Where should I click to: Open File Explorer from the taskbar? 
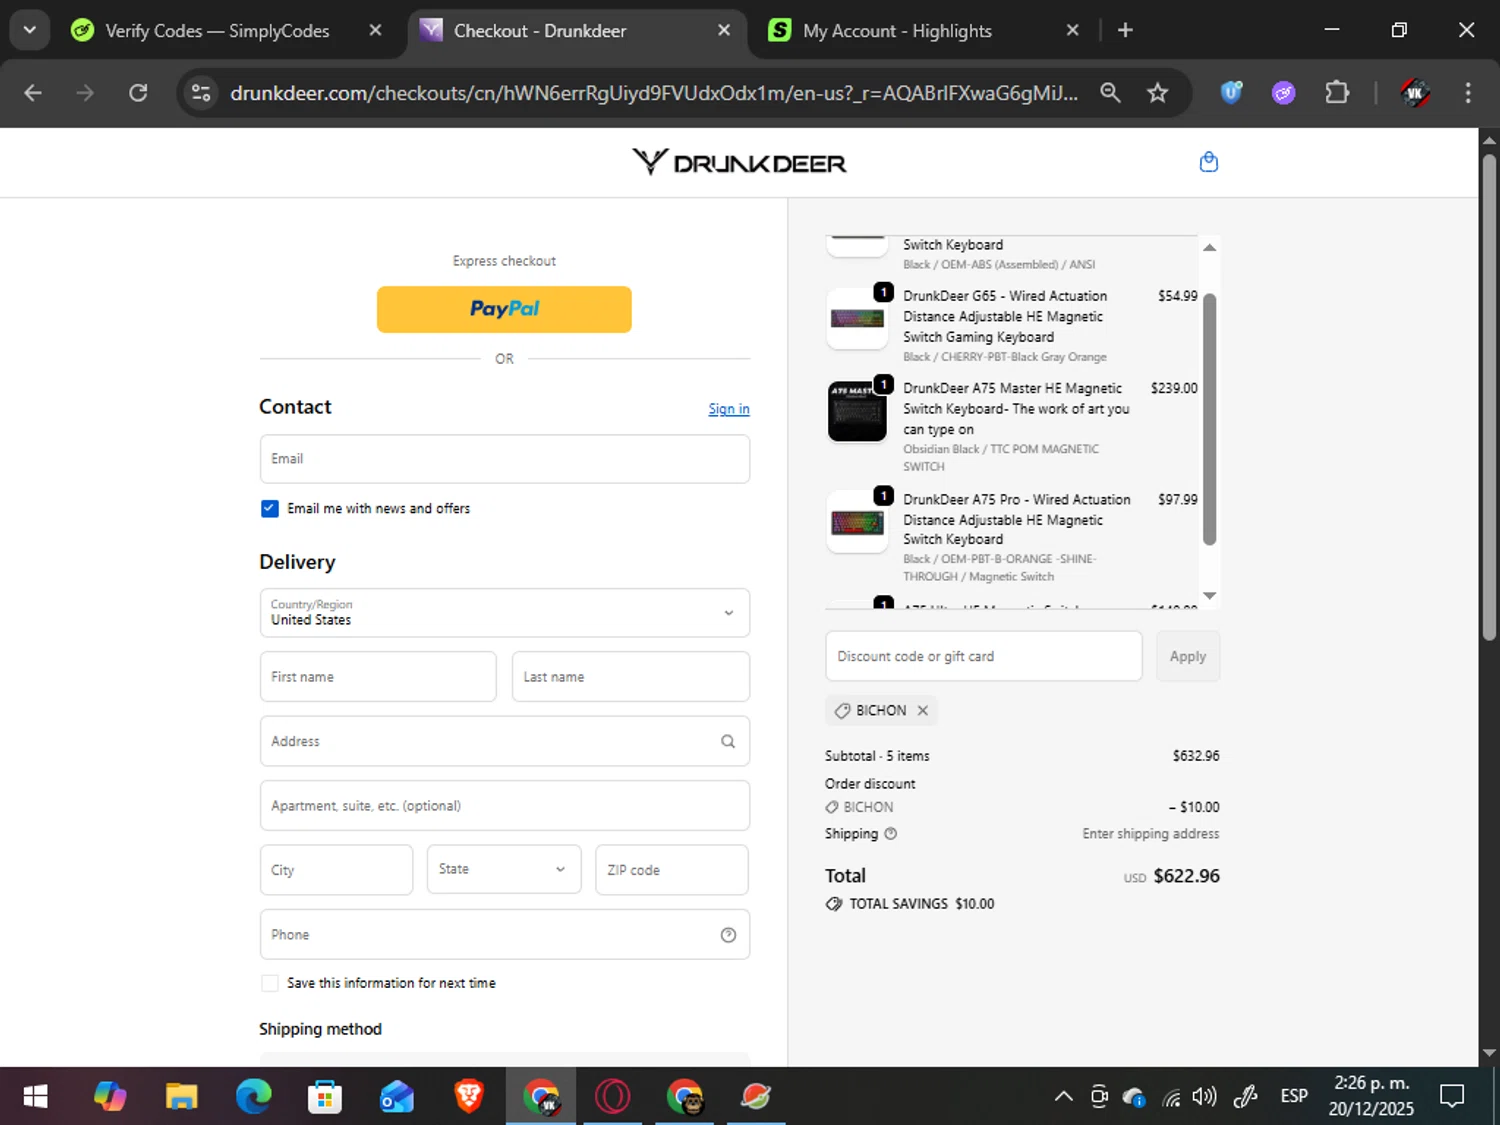point(181,1097)
